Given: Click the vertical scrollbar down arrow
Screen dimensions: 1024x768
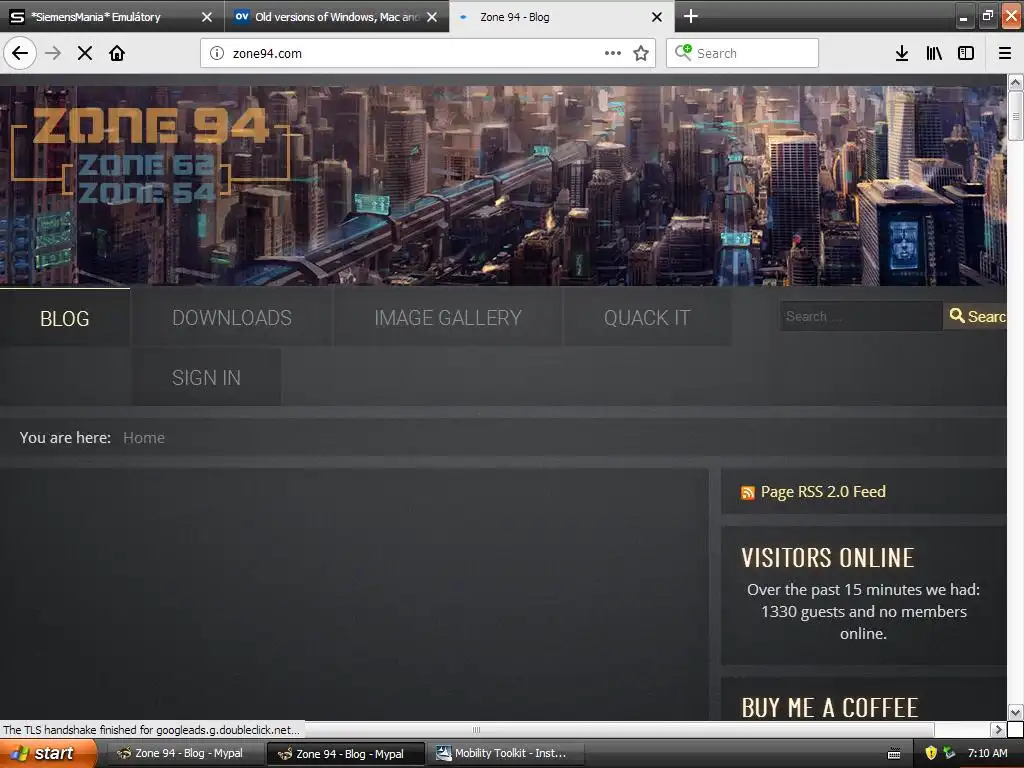Looking at the screenshot, I should click(x=1015, y=712).
